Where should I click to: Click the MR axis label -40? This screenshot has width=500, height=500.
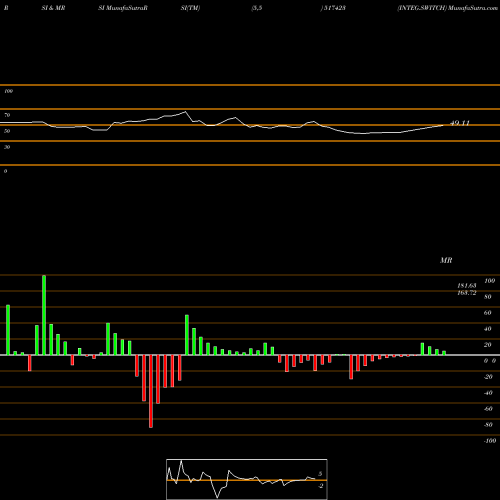tap(488, 393)
